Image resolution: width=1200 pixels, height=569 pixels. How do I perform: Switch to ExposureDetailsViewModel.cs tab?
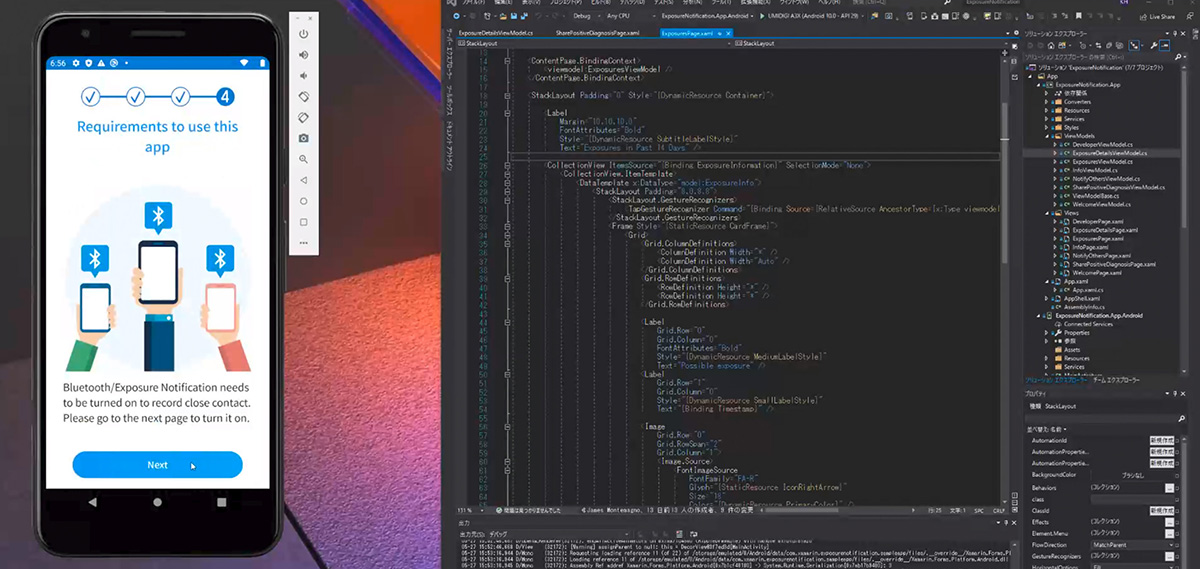(x=498, y=33)
